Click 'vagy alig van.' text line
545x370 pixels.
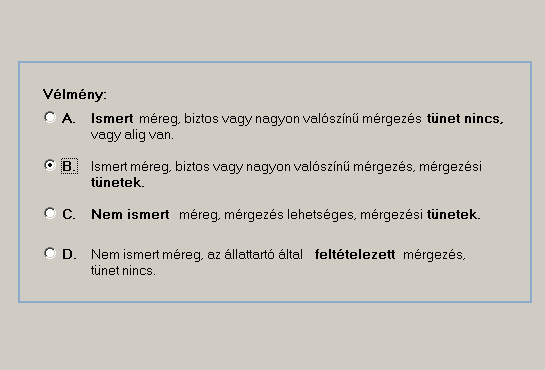(132, 135)
